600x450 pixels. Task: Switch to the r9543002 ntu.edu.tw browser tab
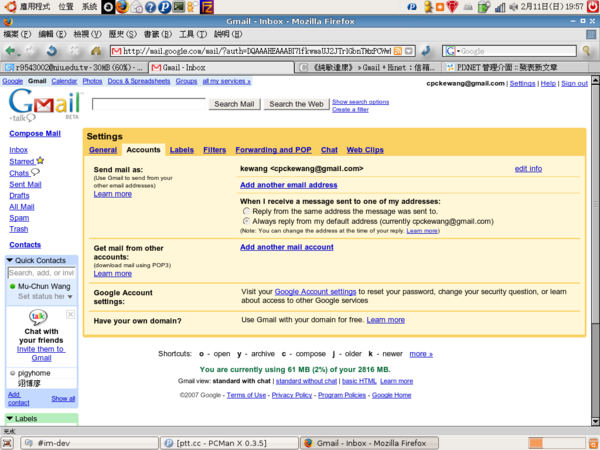point(73,67)
